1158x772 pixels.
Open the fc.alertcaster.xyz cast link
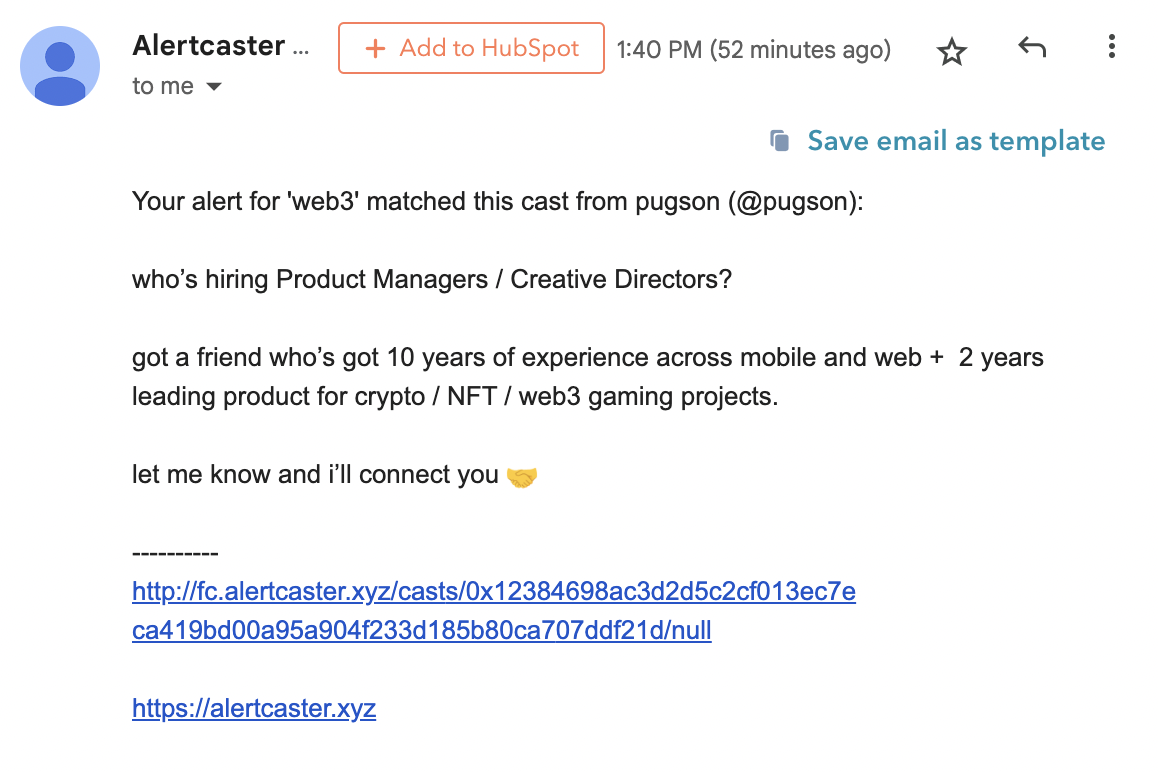pyautogui.click(x=493, y=592)
